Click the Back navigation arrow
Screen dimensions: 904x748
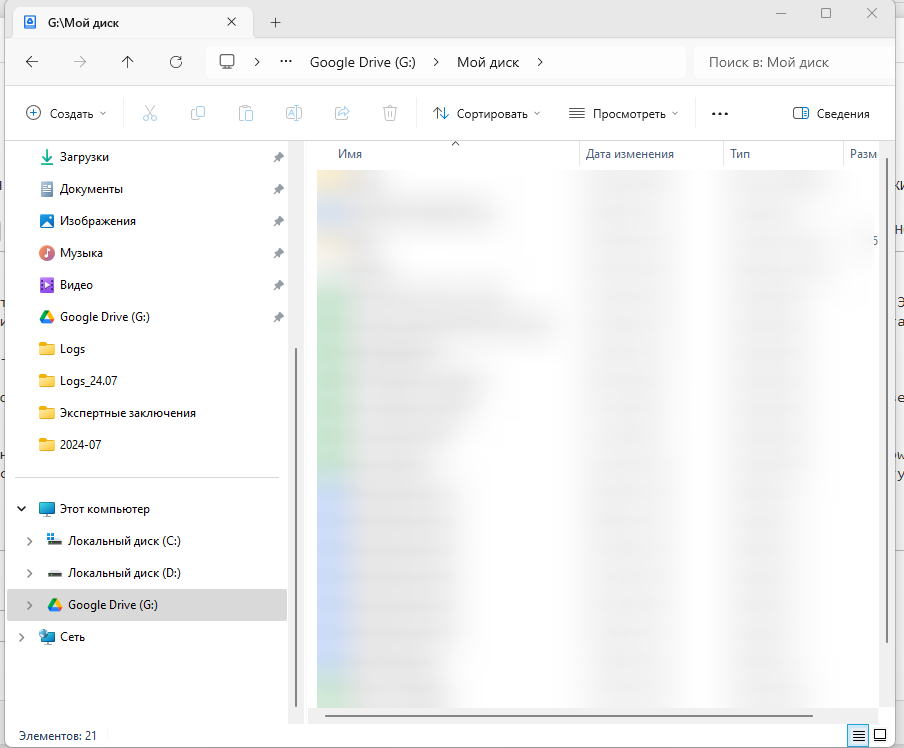[x=32, y=62]
